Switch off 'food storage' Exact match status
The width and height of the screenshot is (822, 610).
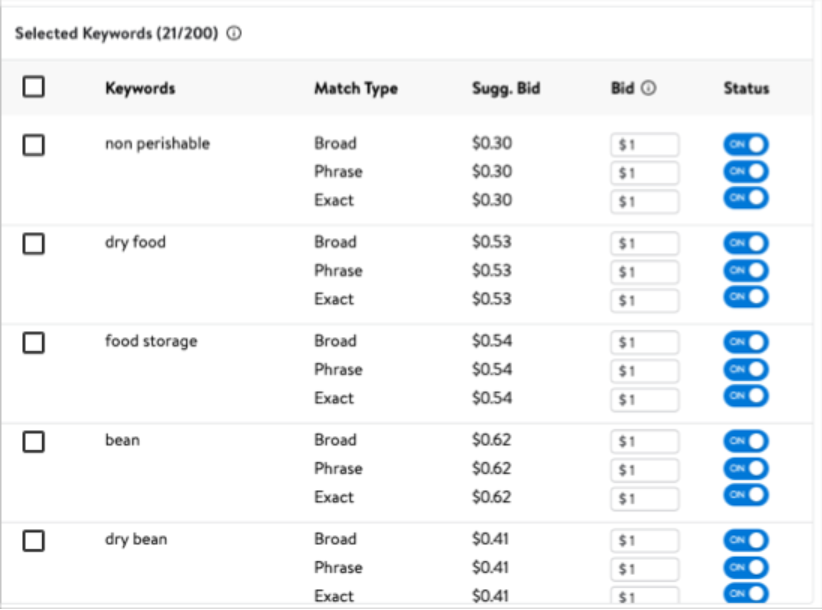[746, 396]
